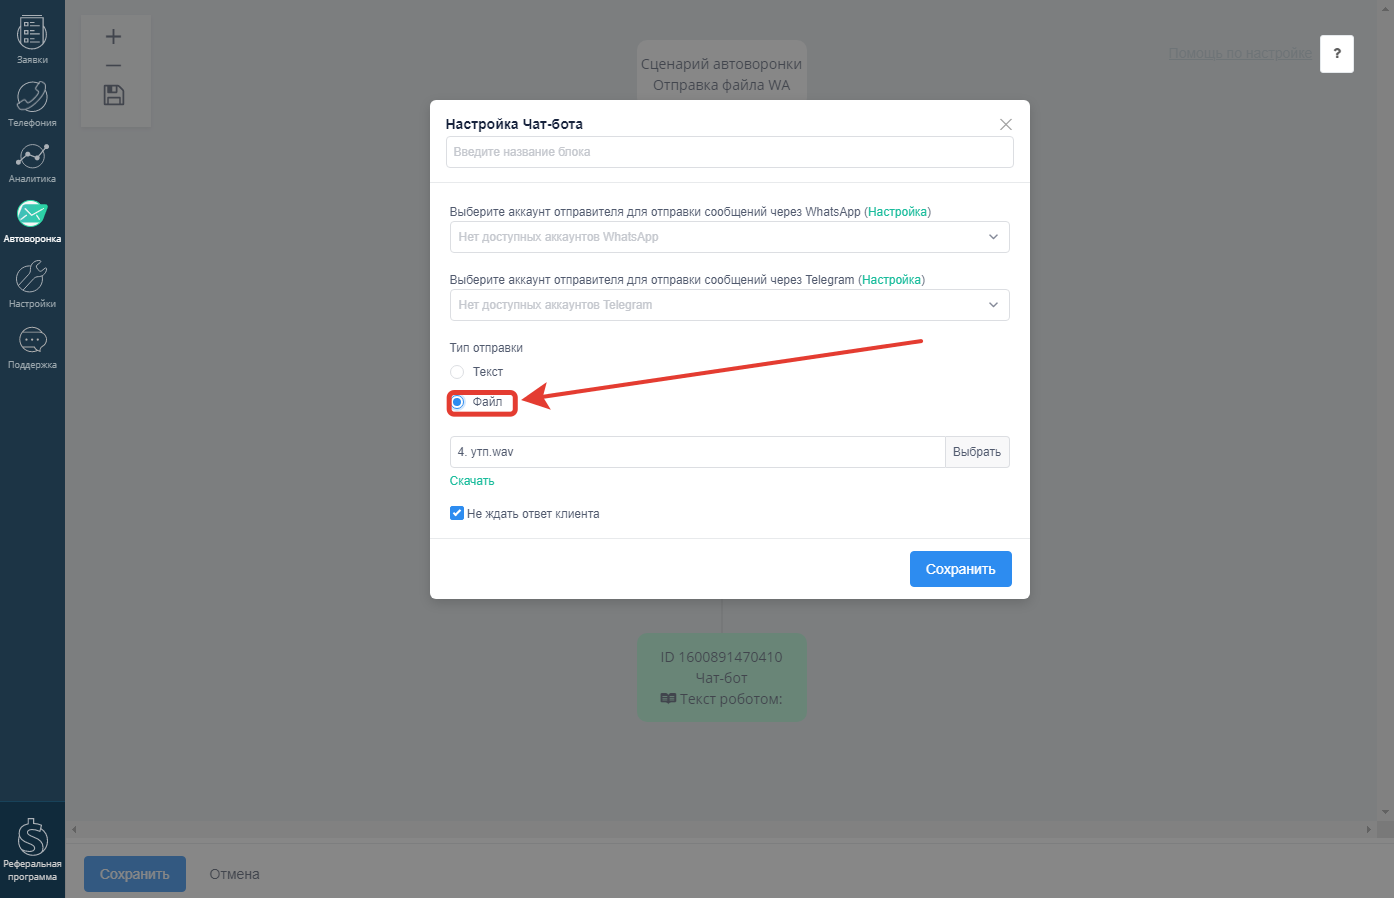Select the Файл radio button

pyautogui.click(x=458, y=402)
